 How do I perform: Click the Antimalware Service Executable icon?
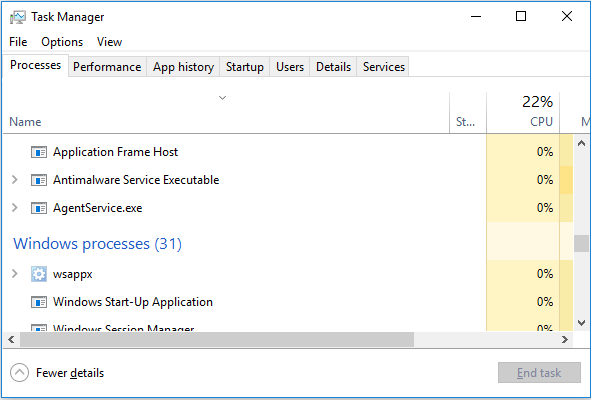(x=39, y=180)
